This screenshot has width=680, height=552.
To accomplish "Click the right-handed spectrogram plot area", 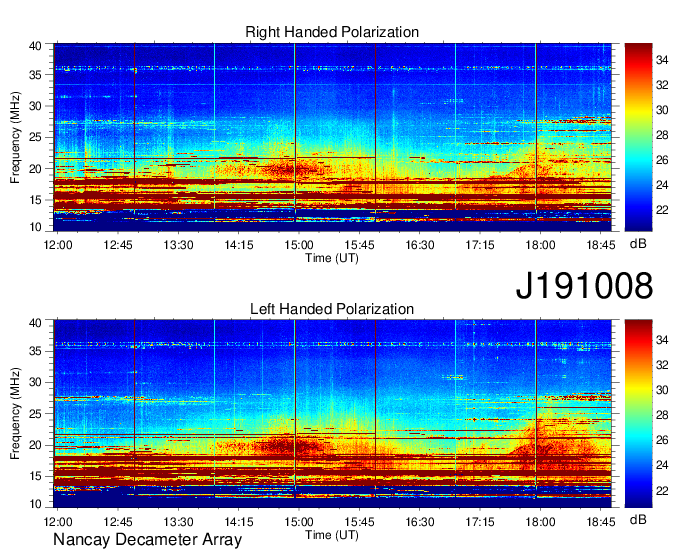I will (x=332, y=137).
